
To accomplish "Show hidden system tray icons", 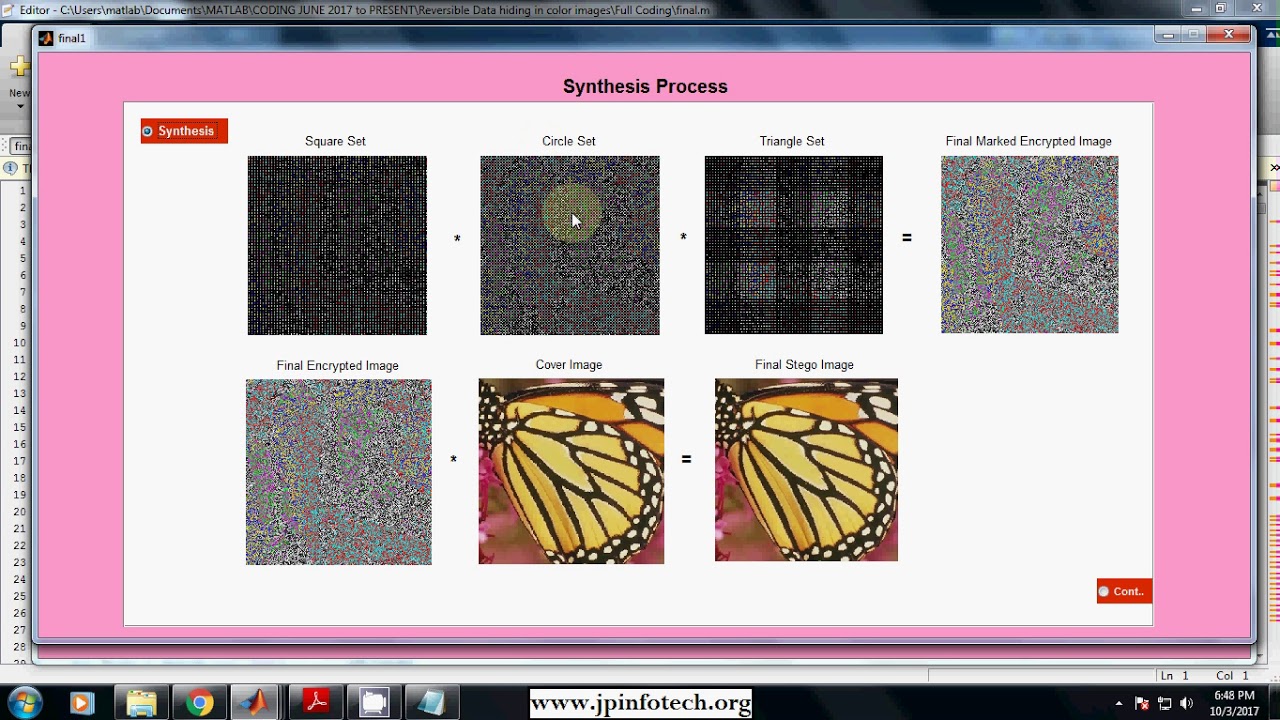I will coord(1119,704).
